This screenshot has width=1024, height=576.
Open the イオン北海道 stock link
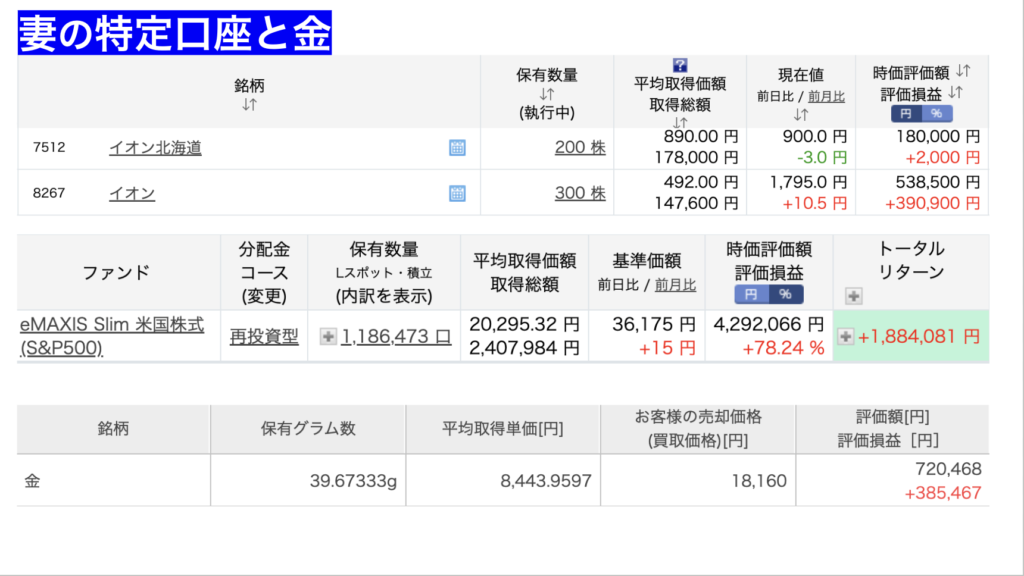coord(155,148)
